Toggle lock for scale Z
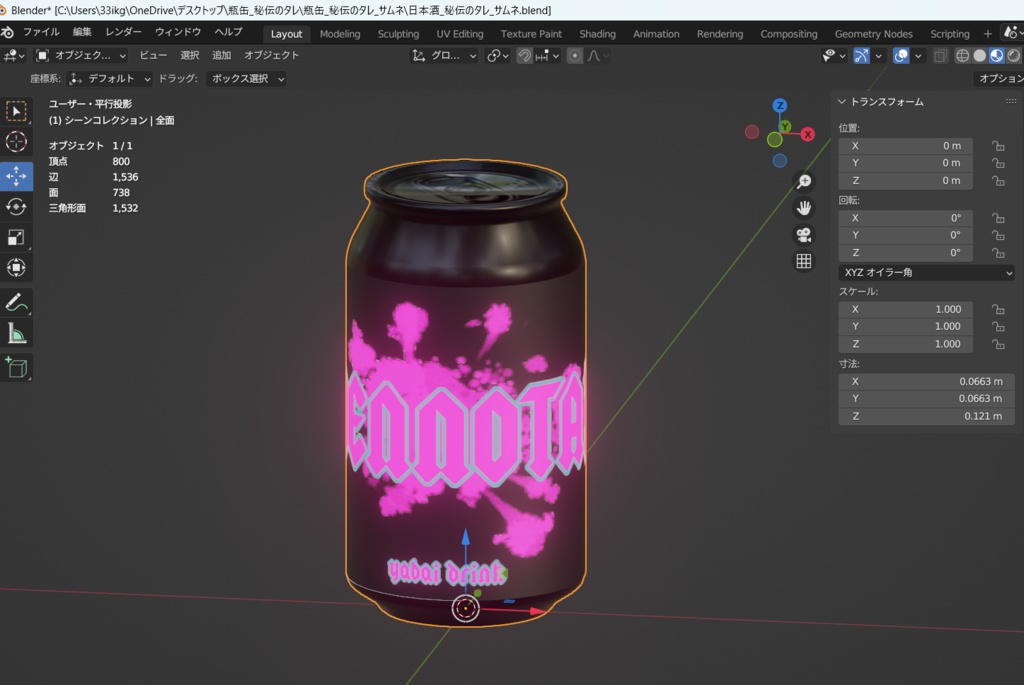The image size is (1024, 685). click(998, 344)
